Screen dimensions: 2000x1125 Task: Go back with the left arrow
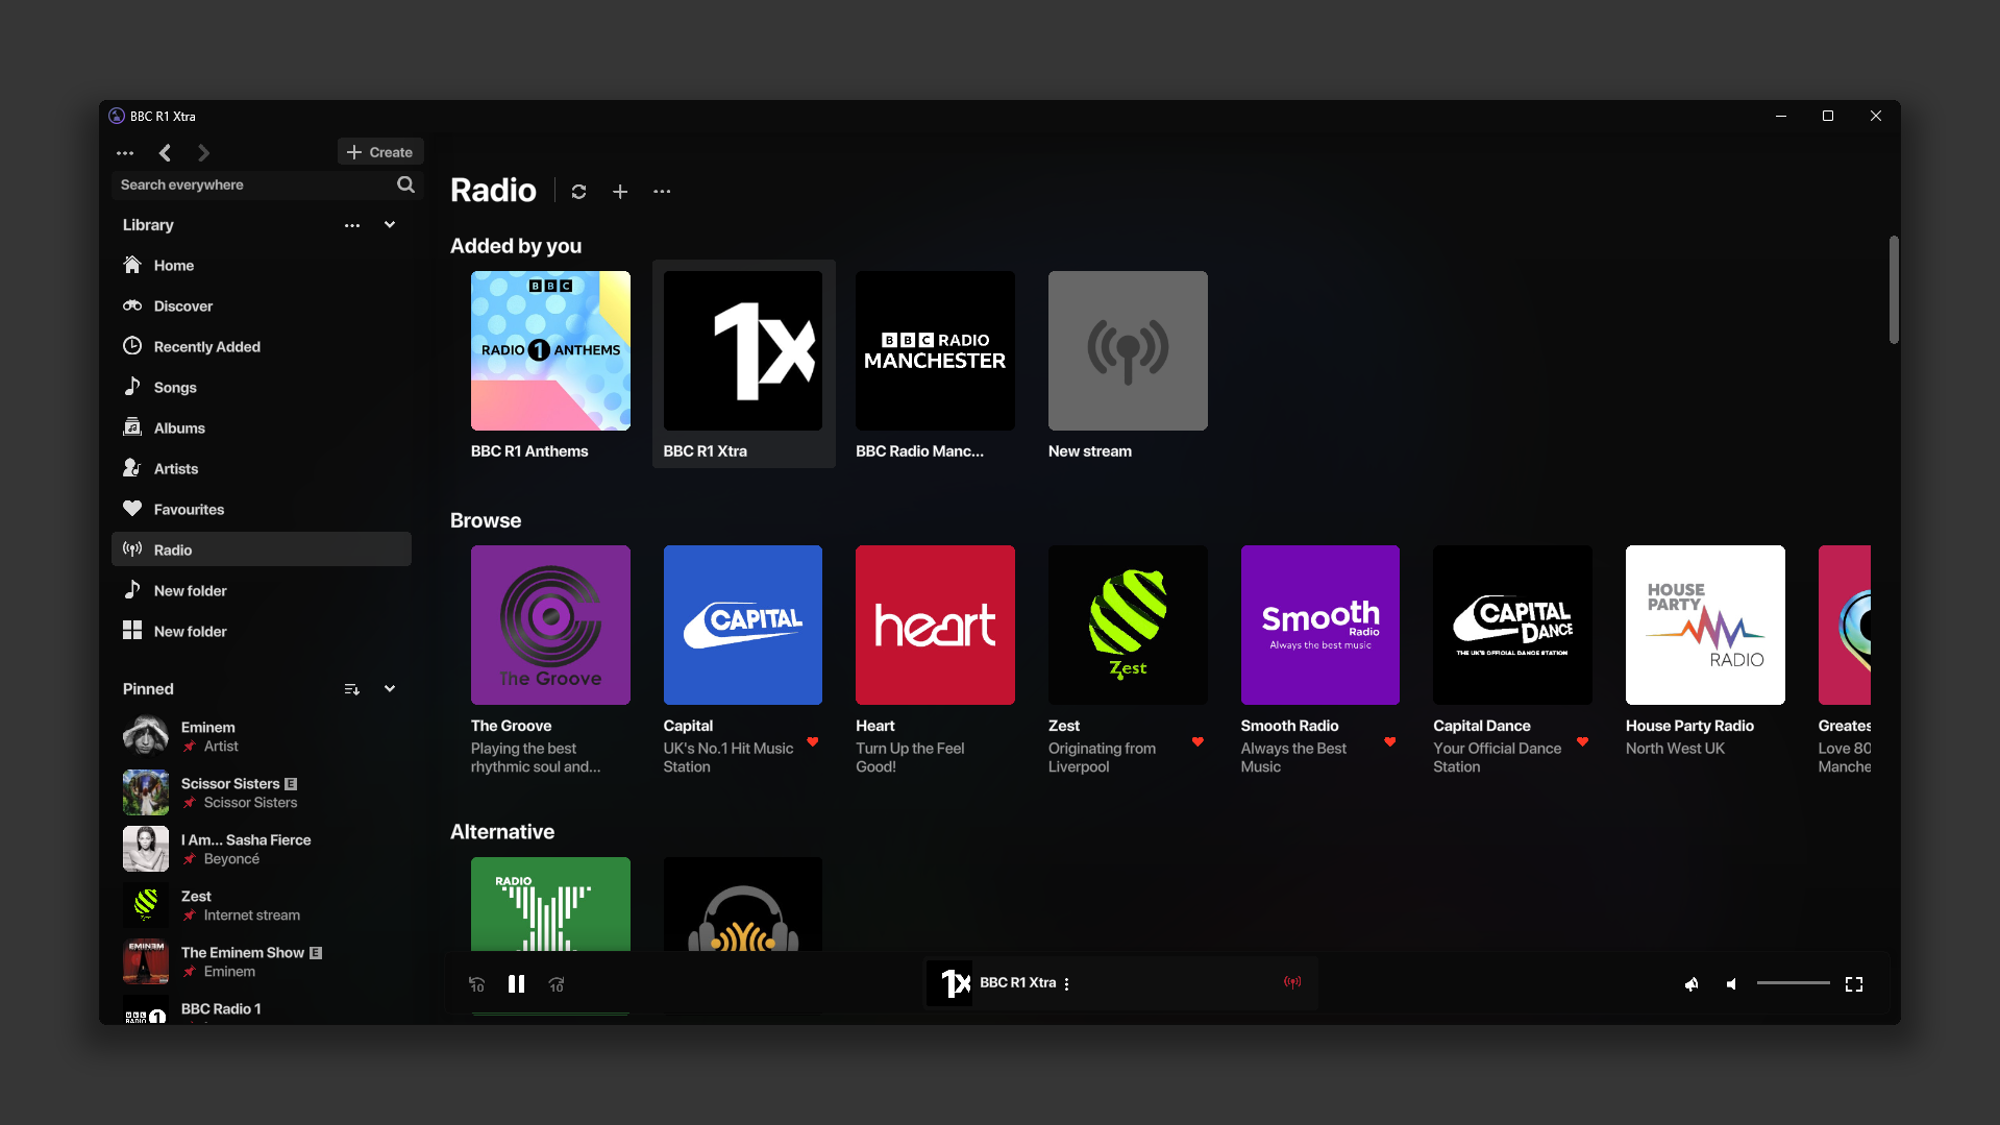click(x=165, y=153)
